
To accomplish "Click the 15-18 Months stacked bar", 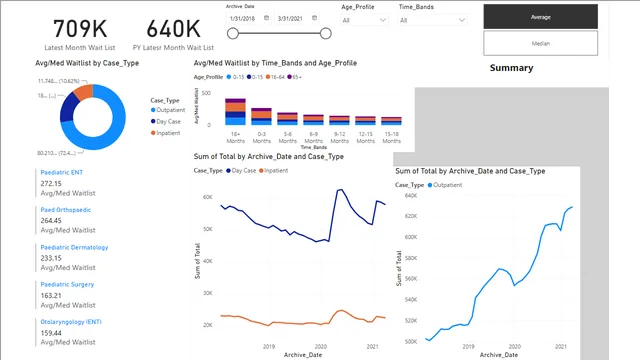I will pos(391,121).
